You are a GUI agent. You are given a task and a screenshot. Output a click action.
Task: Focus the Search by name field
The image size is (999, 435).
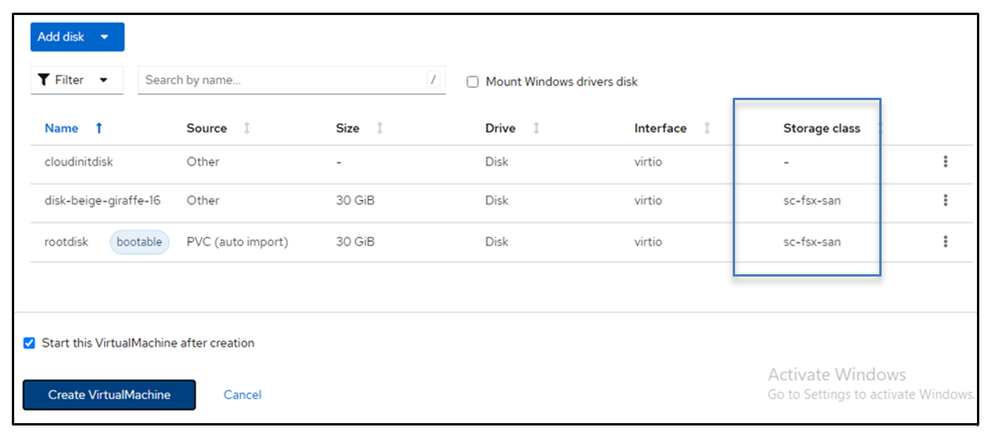[281, 80]
